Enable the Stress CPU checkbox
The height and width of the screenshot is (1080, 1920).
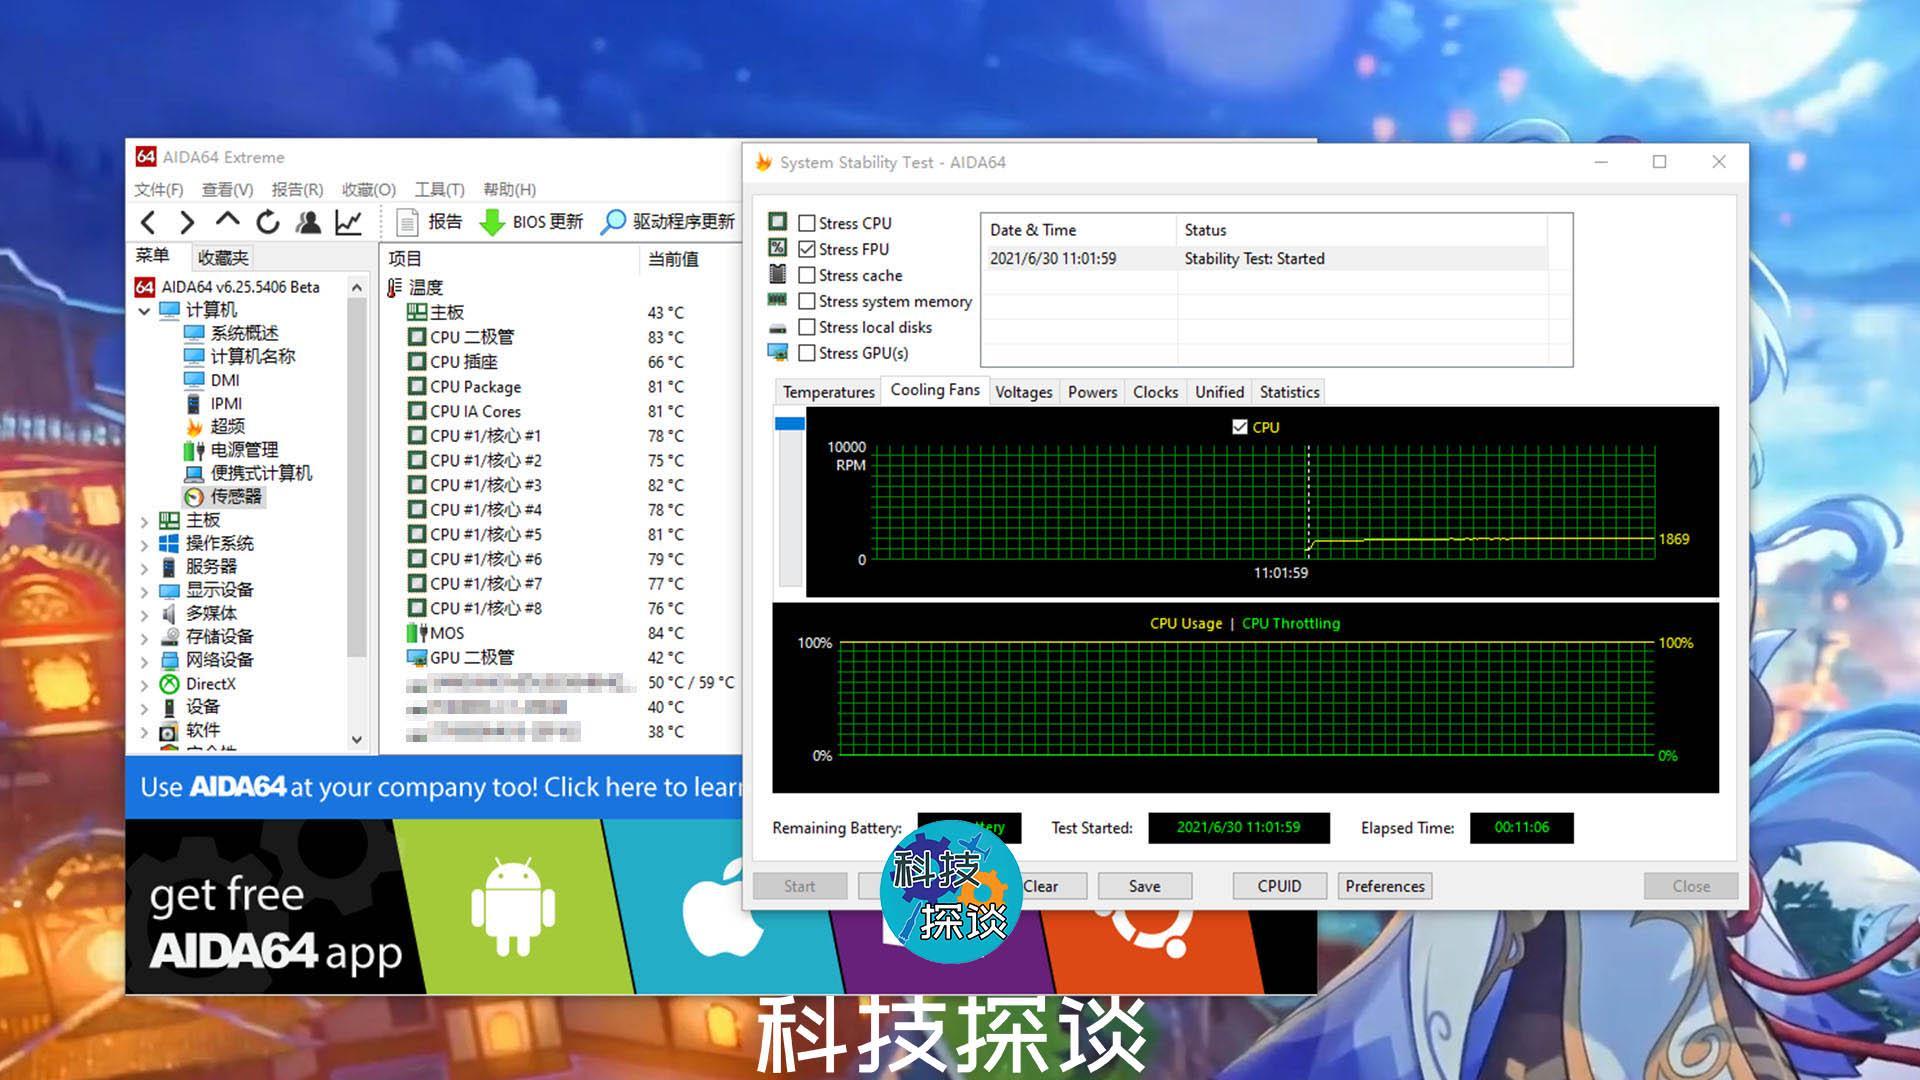(806, 222)
